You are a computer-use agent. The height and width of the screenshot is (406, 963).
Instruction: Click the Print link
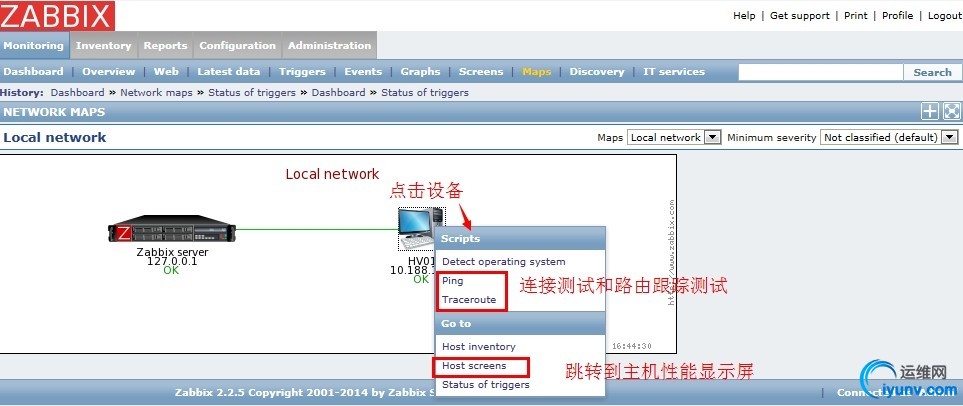[x=856, y=16]
